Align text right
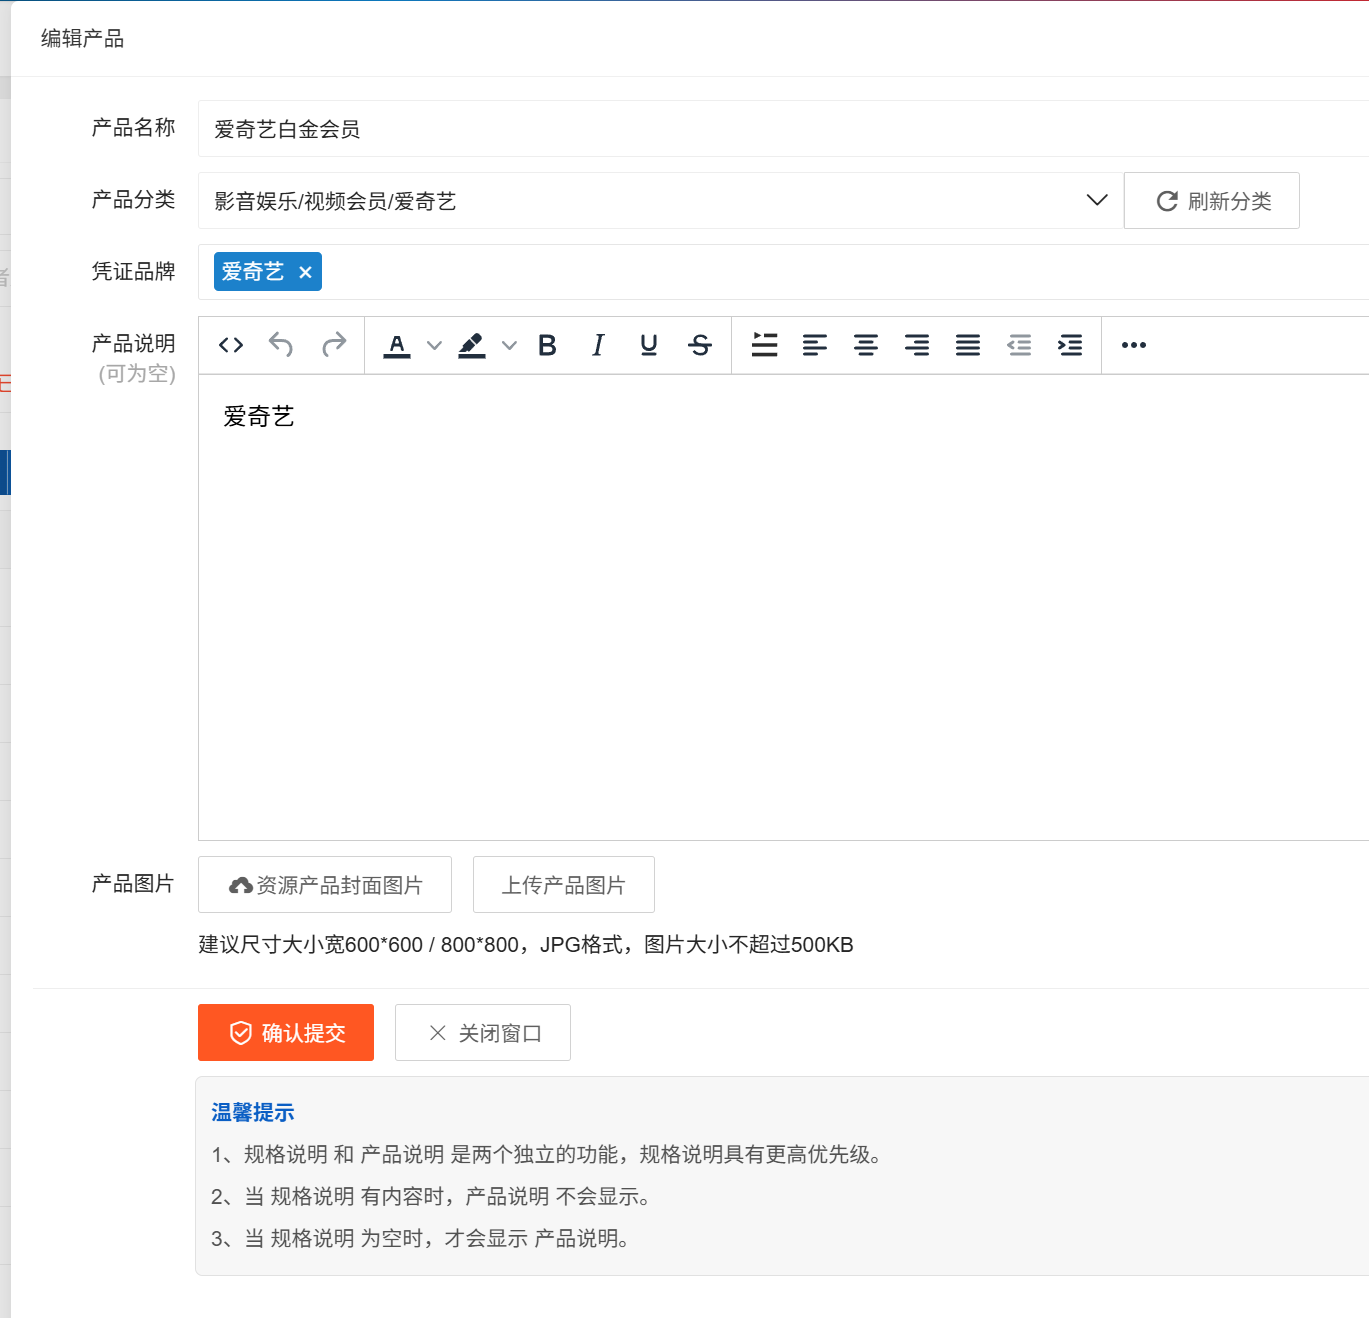 (x=917, y=346)
